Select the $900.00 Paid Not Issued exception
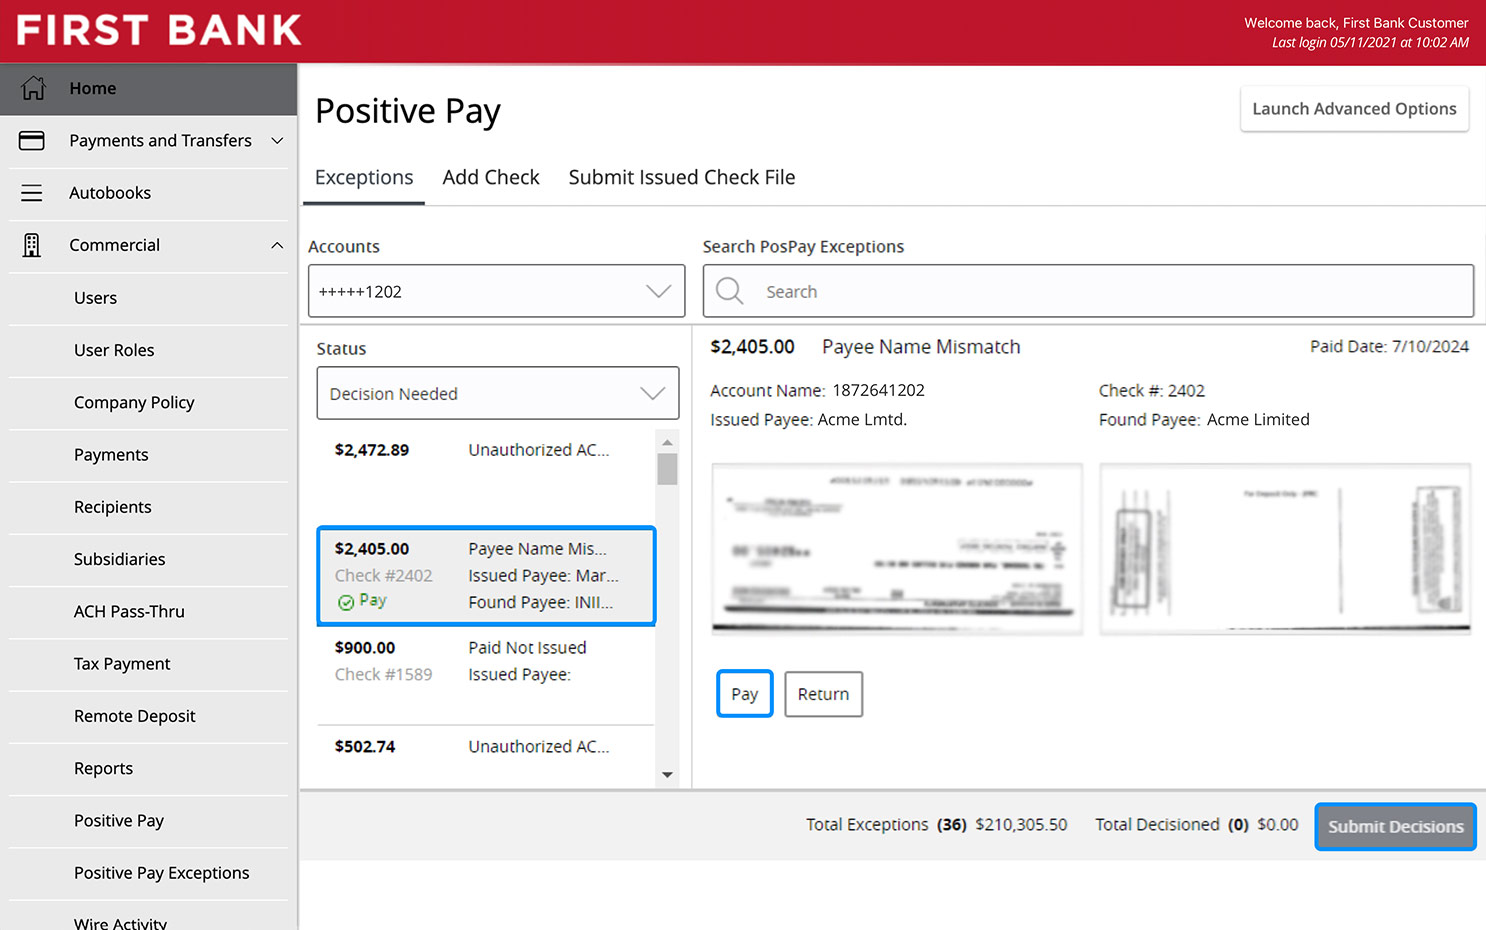The height and width of the screenshot is (930, 1486). pyautogui.click(x=486, y=675)
